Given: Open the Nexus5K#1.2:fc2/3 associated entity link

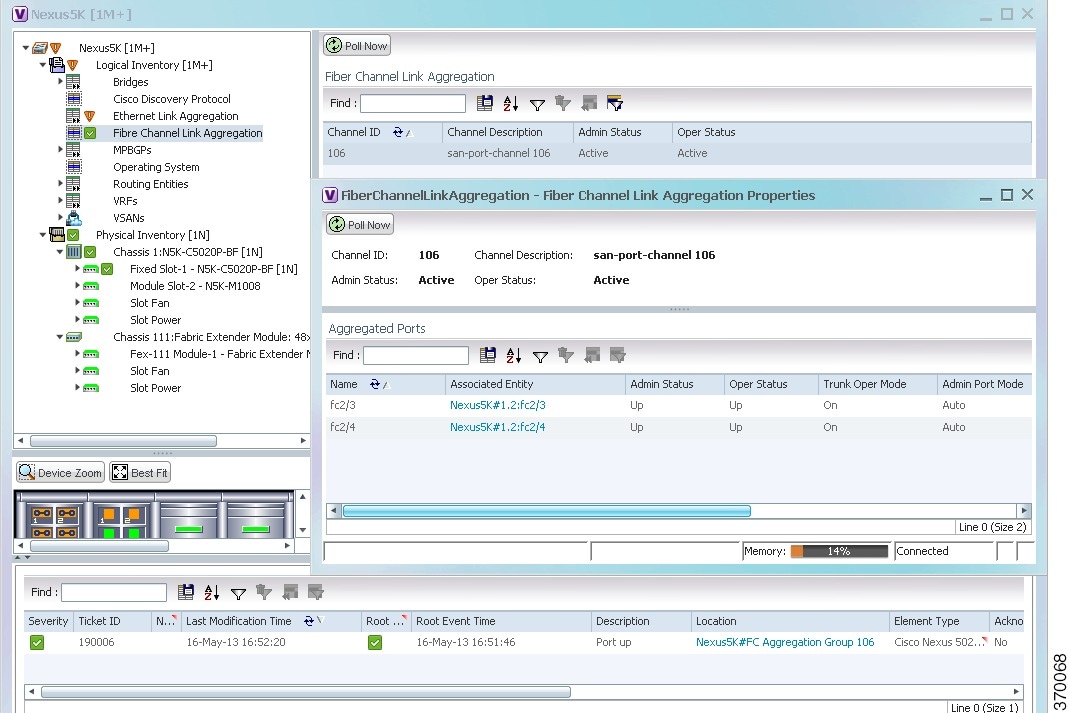Looking at the screenshot, I should (498, 406).
